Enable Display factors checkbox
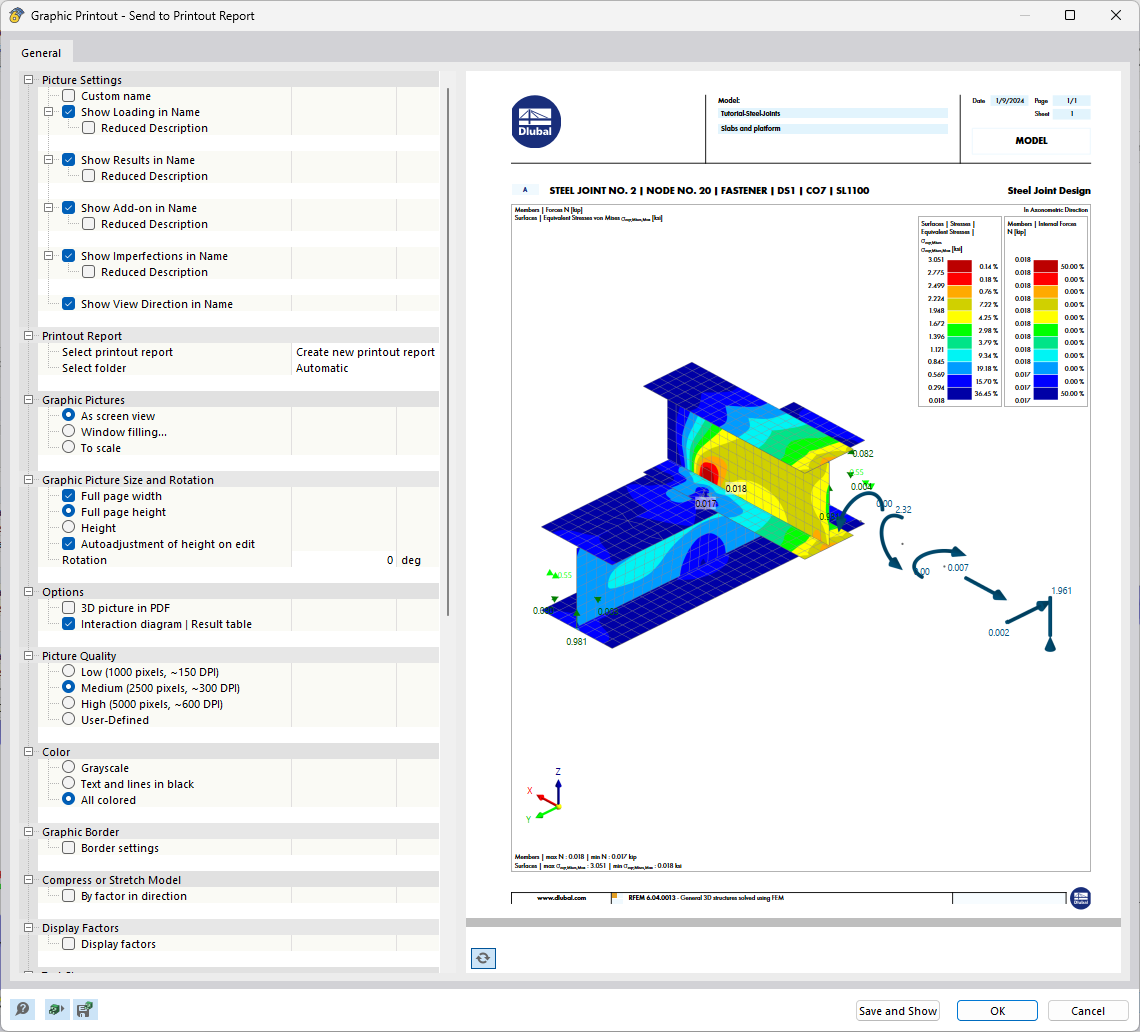 (68, 944)
